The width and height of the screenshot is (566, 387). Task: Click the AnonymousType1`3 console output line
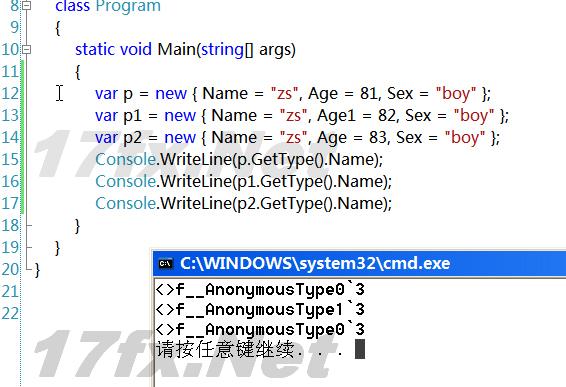pos(260,310)
